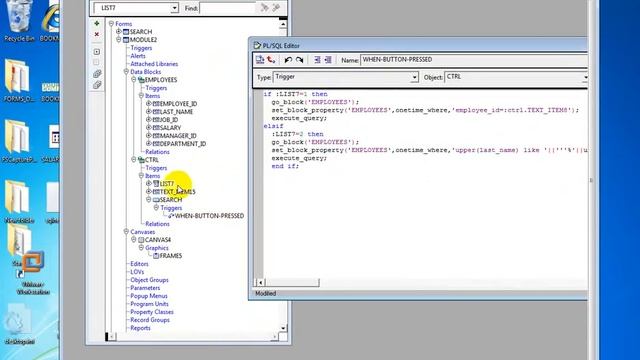Click the navigator vertical scrollbar up arrow

[x=283, y=24]
